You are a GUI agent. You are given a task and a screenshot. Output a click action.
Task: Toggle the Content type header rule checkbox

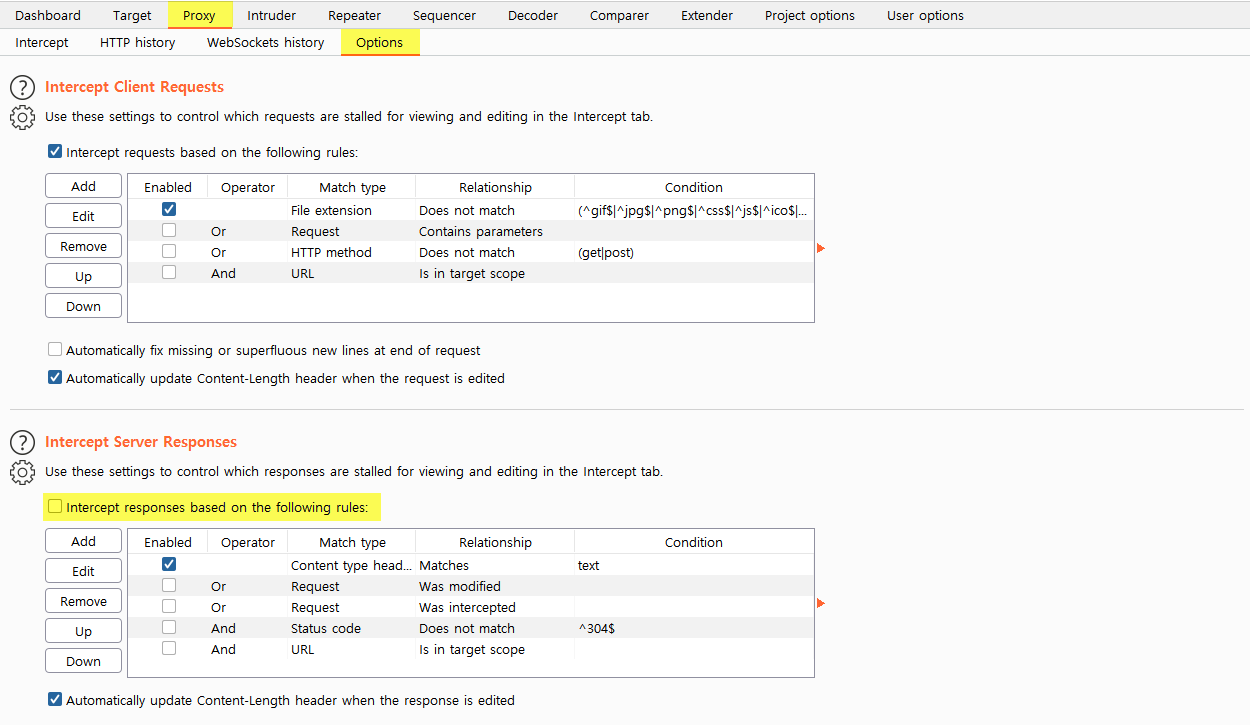[x=168, y=565]
